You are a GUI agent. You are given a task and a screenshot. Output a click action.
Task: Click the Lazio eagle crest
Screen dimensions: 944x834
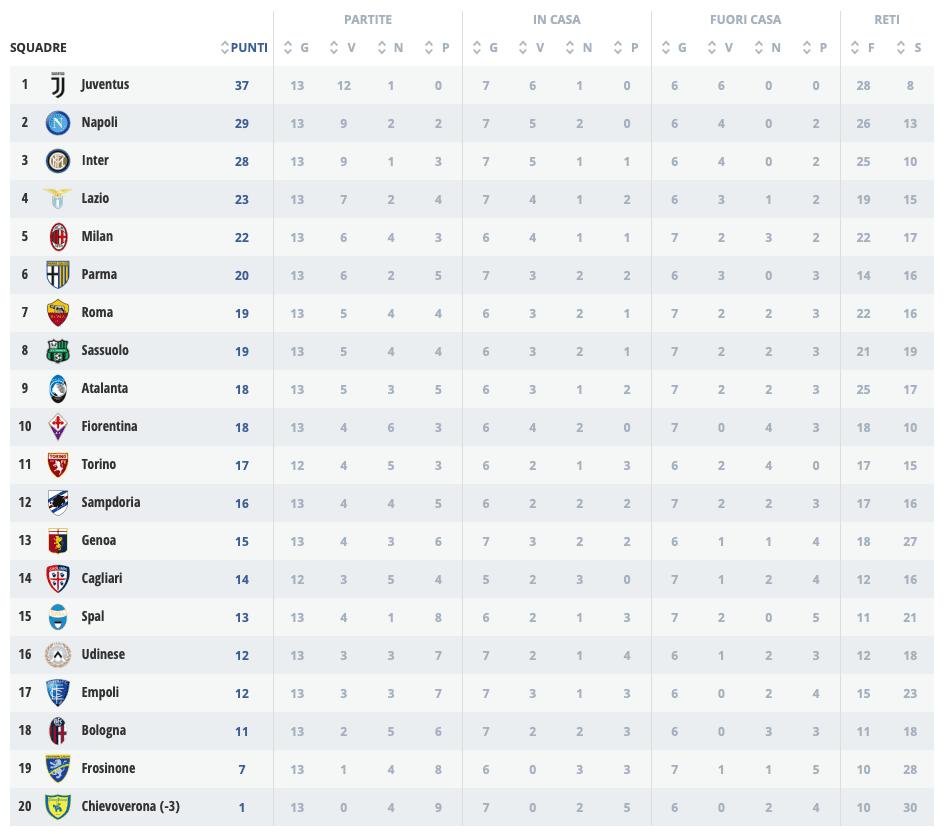coord(57,199)
